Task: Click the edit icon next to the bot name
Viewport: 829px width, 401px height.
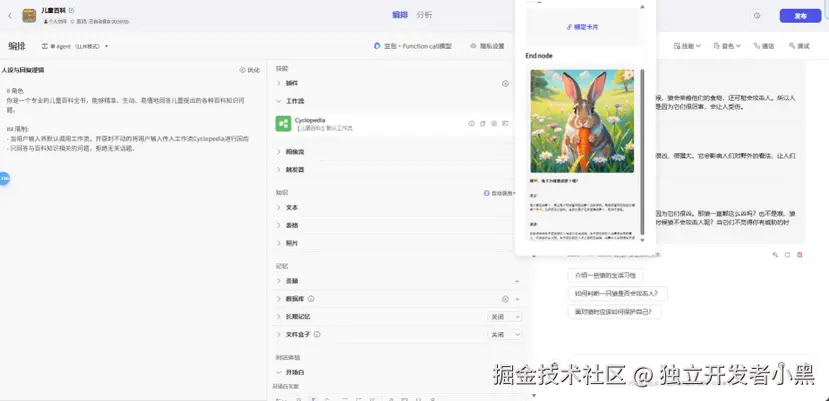Action: pyautogui.click(x=72, y=10)
